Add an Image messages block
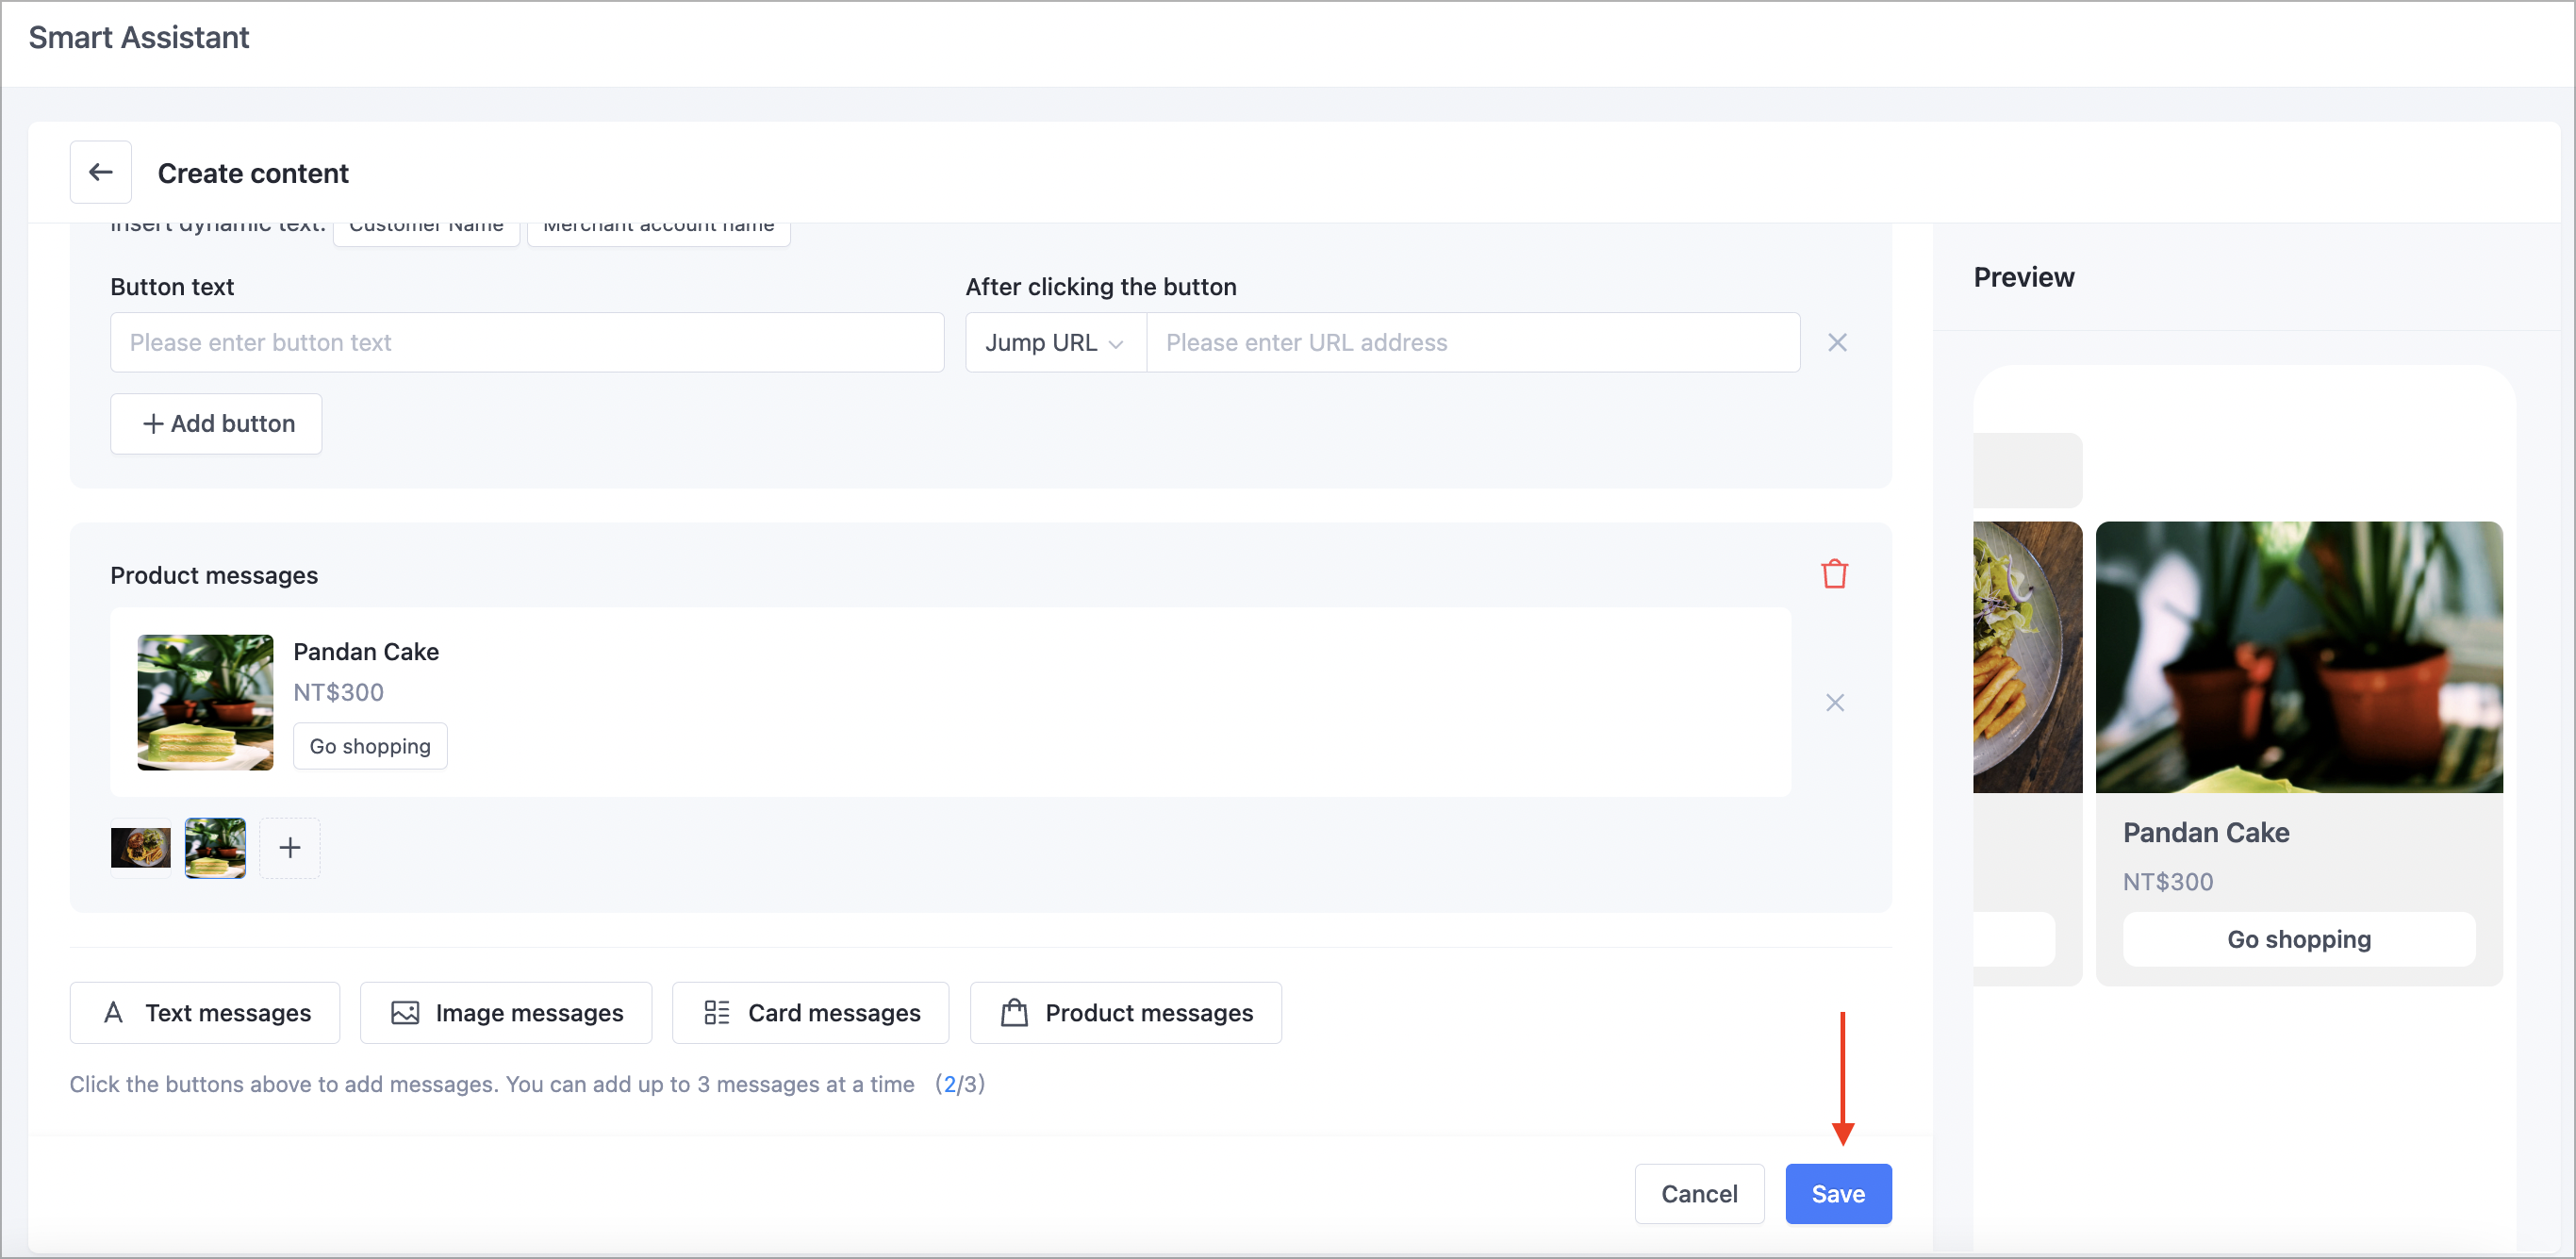Image resolution: width=2576 pixels, height=1259 pixels. [506, 1012]
